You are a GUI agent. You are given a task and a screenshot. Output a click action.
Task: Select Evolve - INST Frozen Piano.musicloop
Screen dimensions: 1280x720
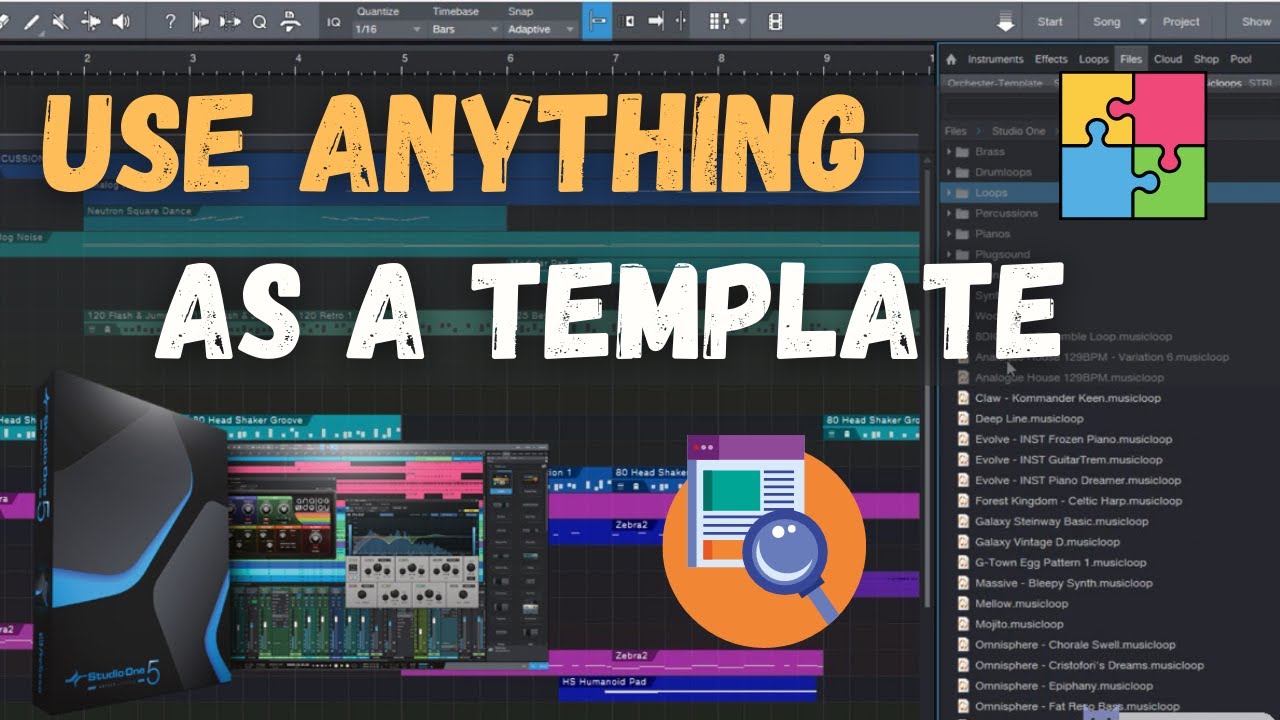point(1073,439)
